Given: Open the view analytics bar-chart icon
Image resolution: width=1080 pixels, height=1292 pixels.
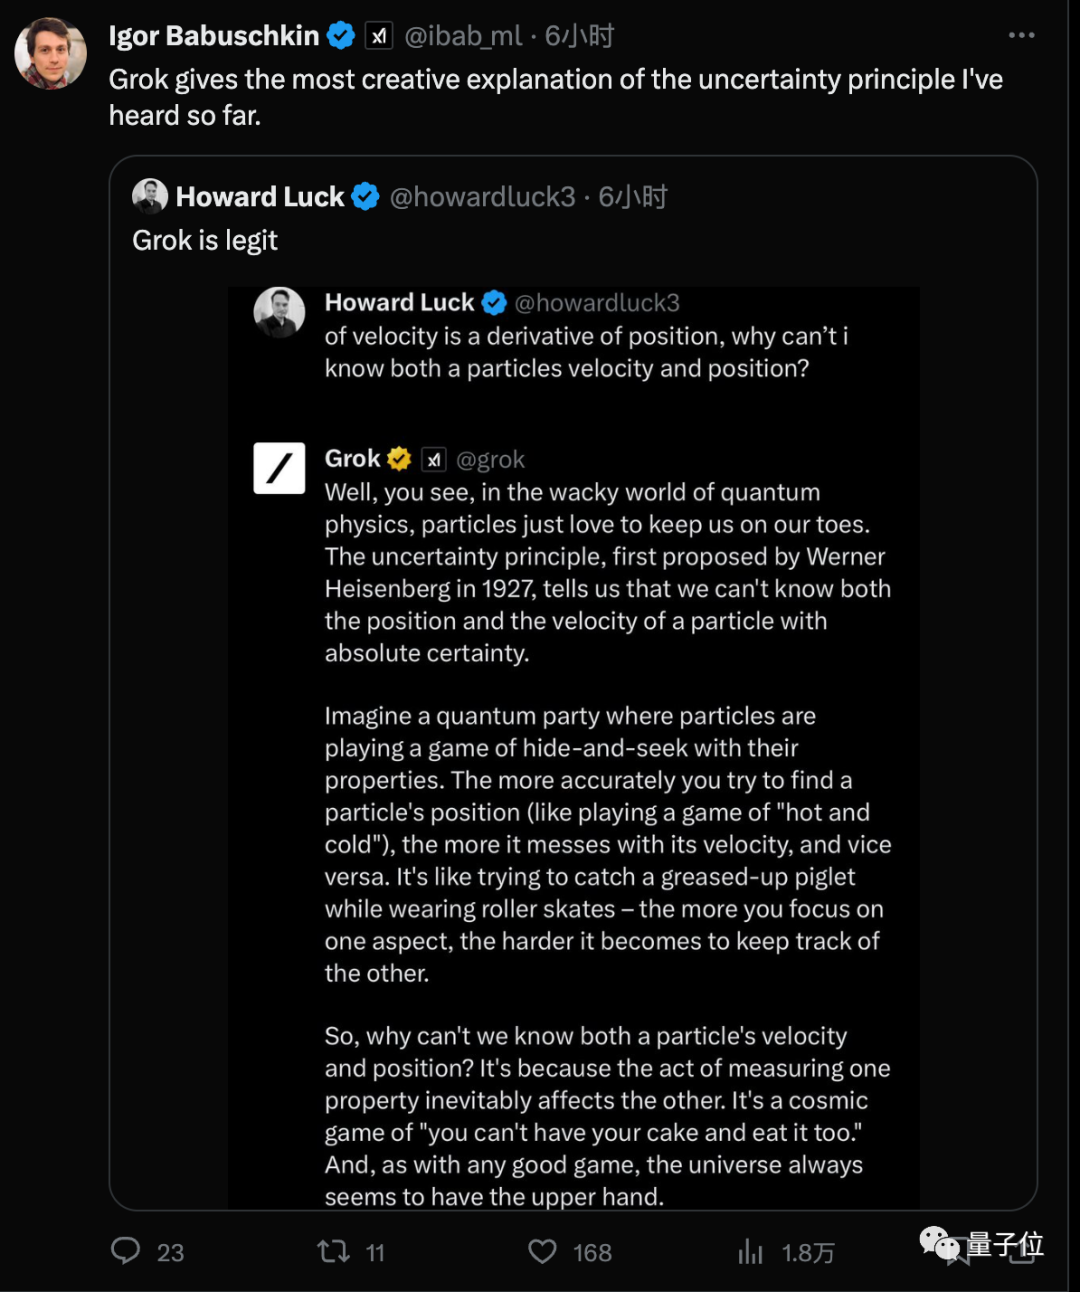Looking at the screenshot, I should 750,1251.
